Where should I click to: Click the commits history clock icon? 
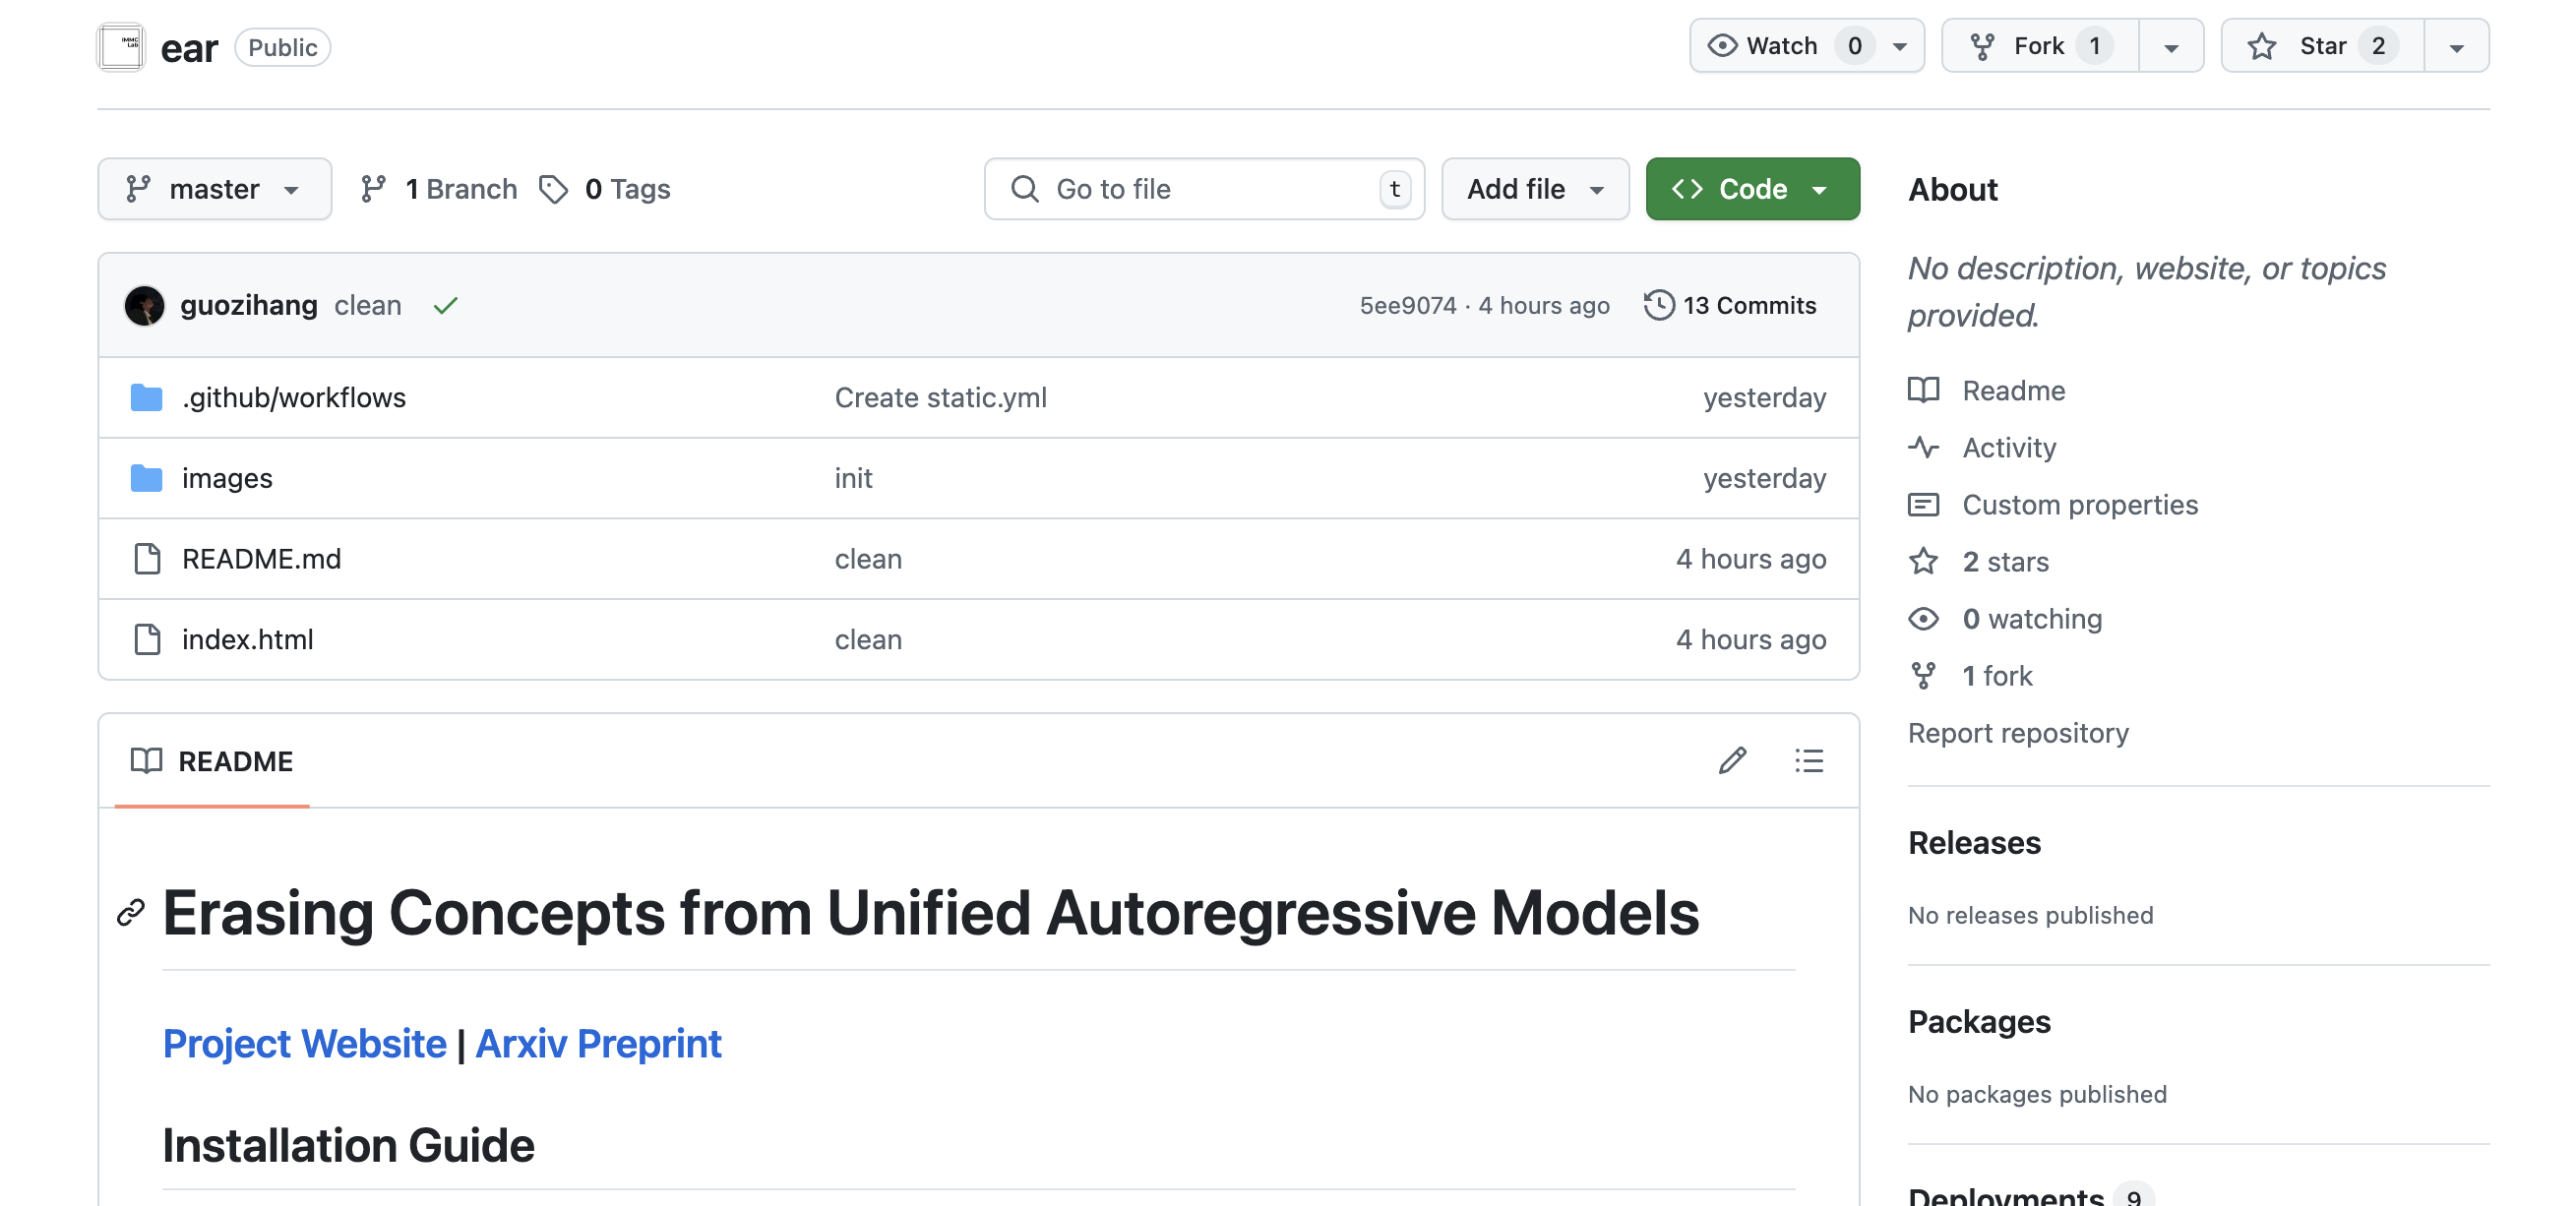(x=1658, y=305)
